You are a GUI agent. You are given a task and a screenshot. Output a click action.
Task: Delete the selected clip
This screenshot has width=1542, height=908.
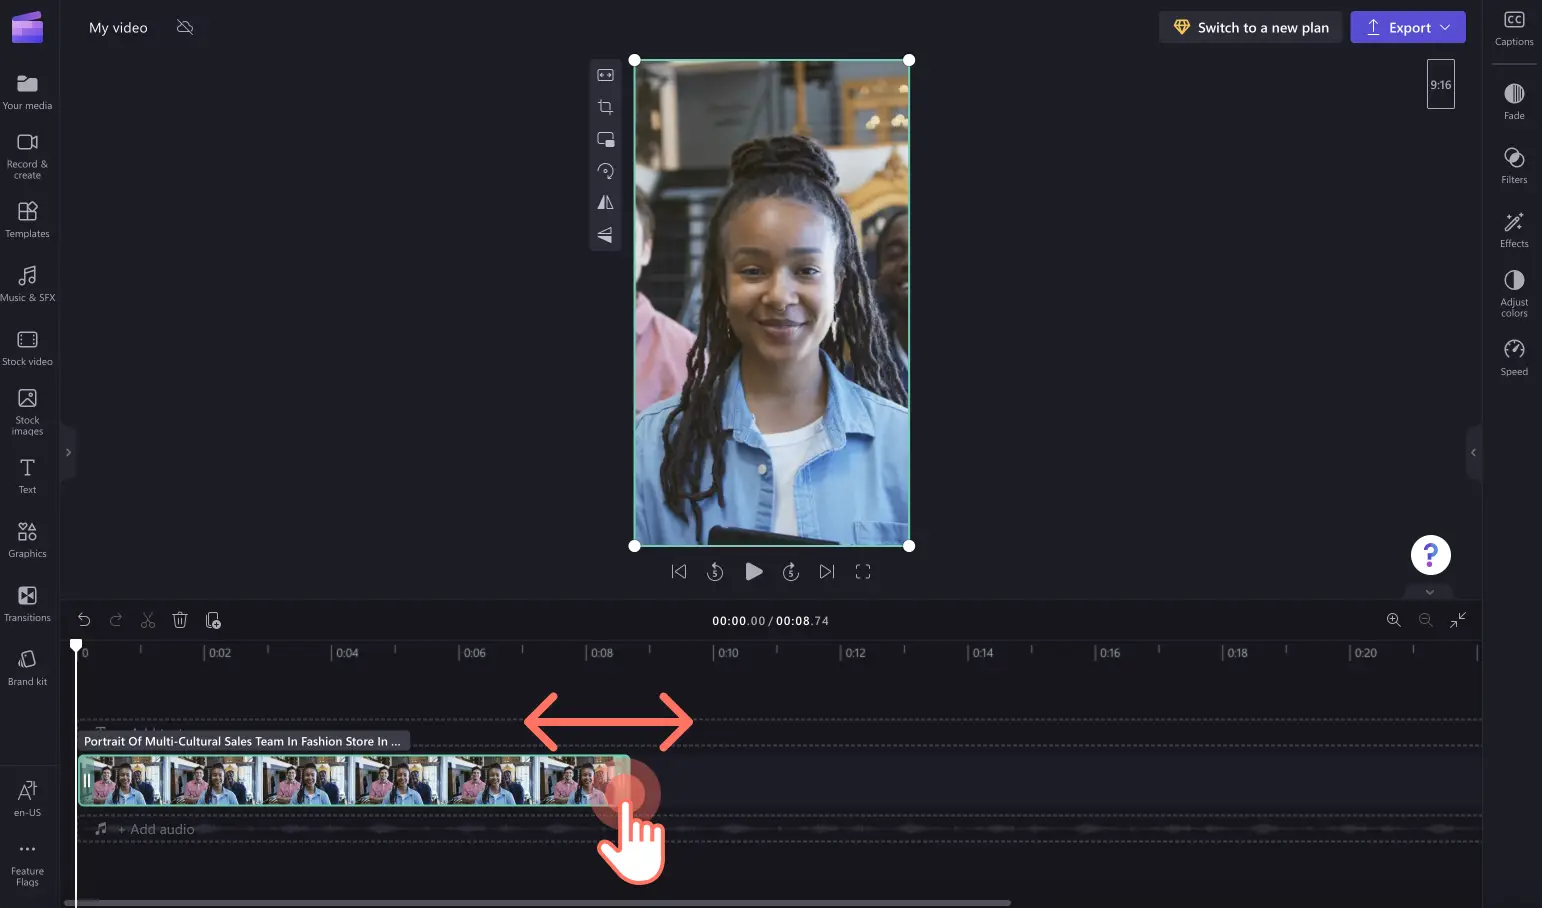[x=180, y=620]
